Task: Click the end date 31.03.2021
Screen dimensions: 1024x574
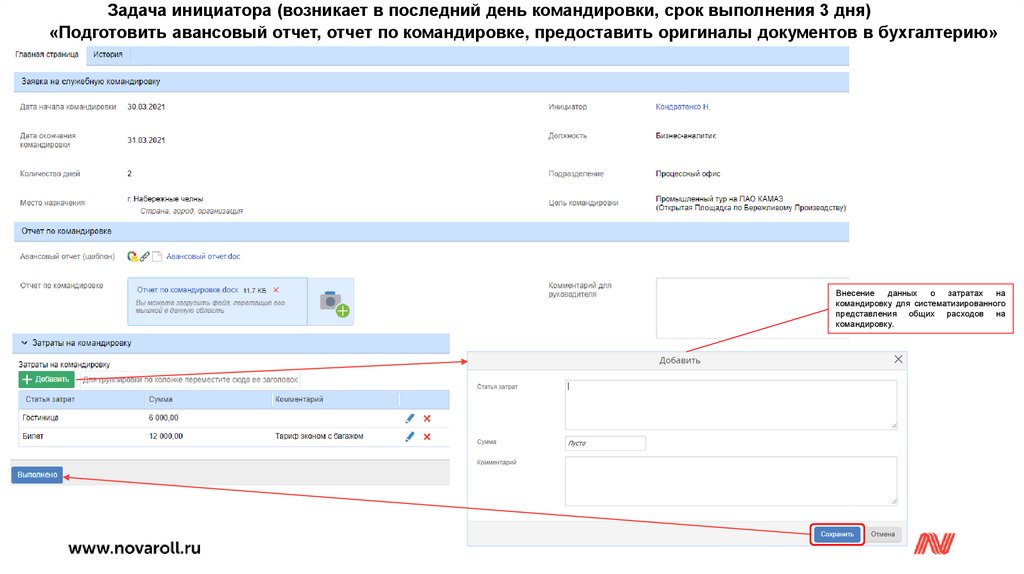Action: point(146,140)
